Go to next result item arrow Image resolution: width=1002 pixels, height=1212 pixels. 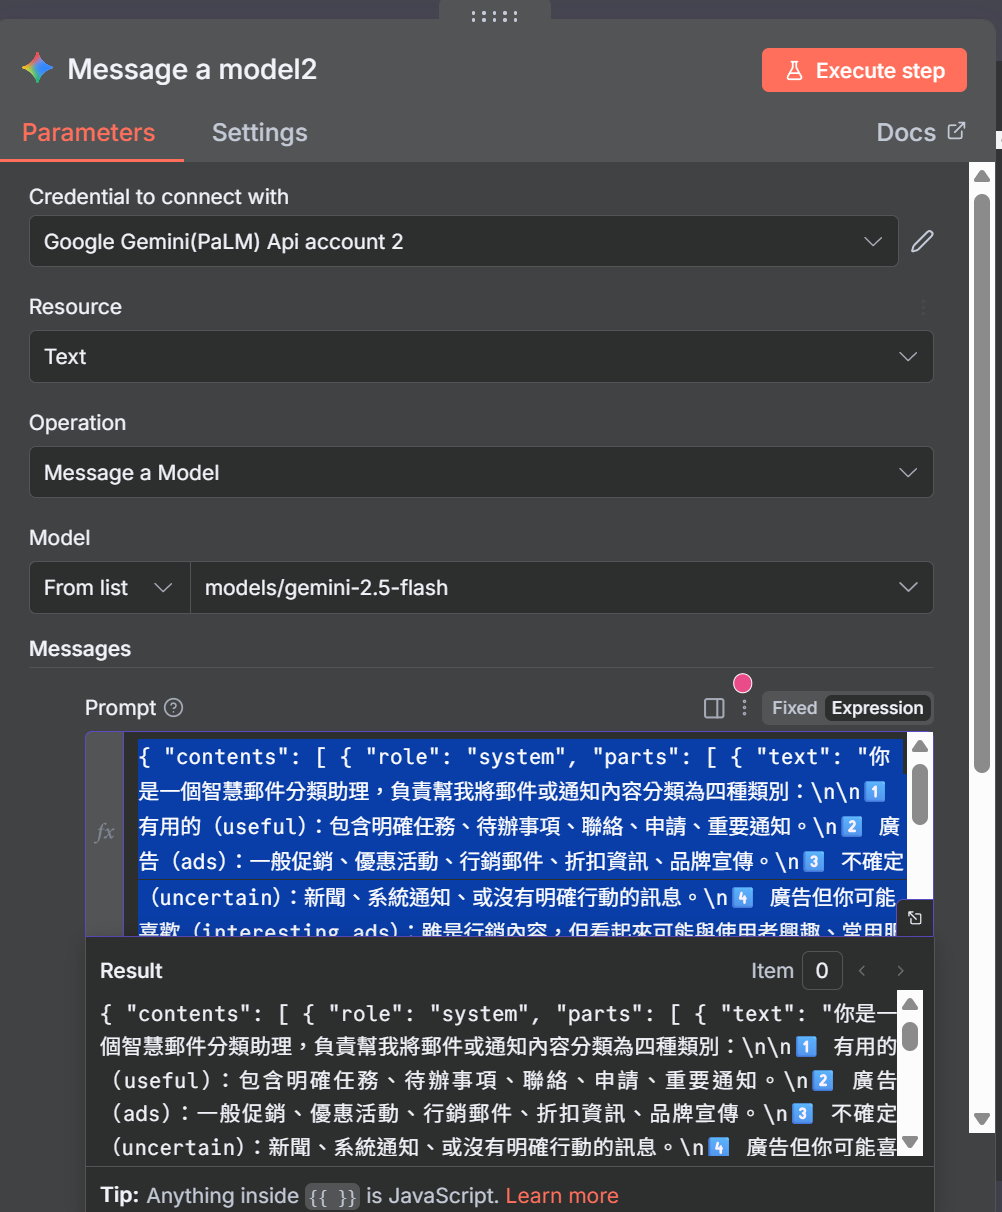click(x=900, y=971)
